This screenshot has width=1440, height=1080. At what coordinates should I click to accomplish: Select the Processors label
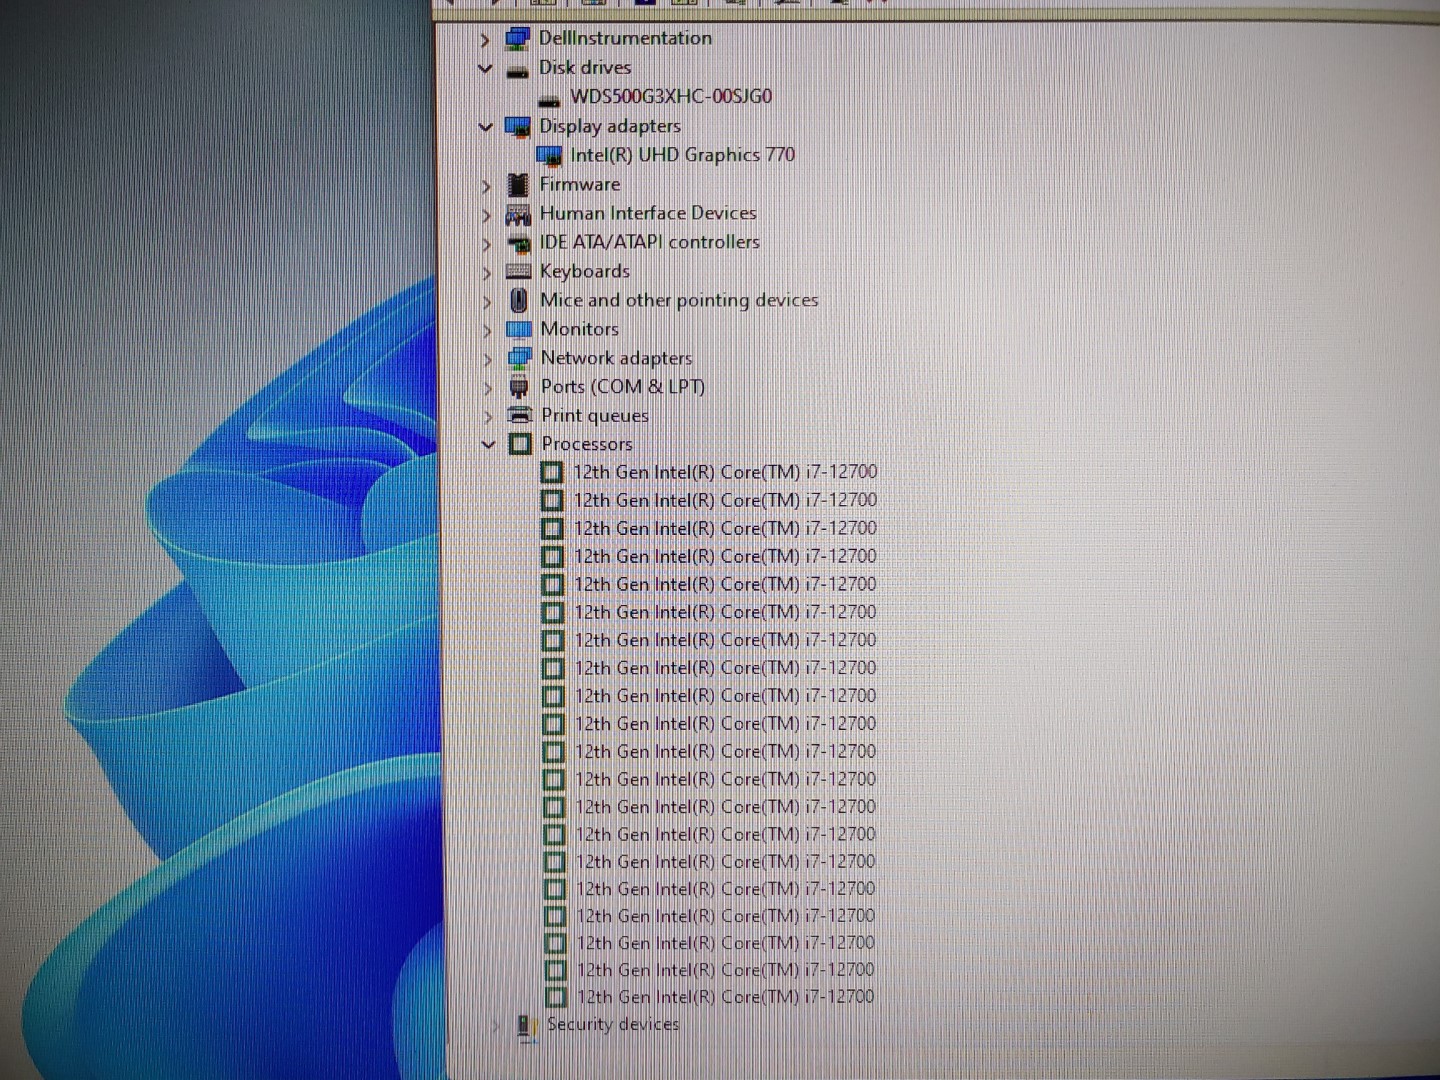click(x=587, y=444)
